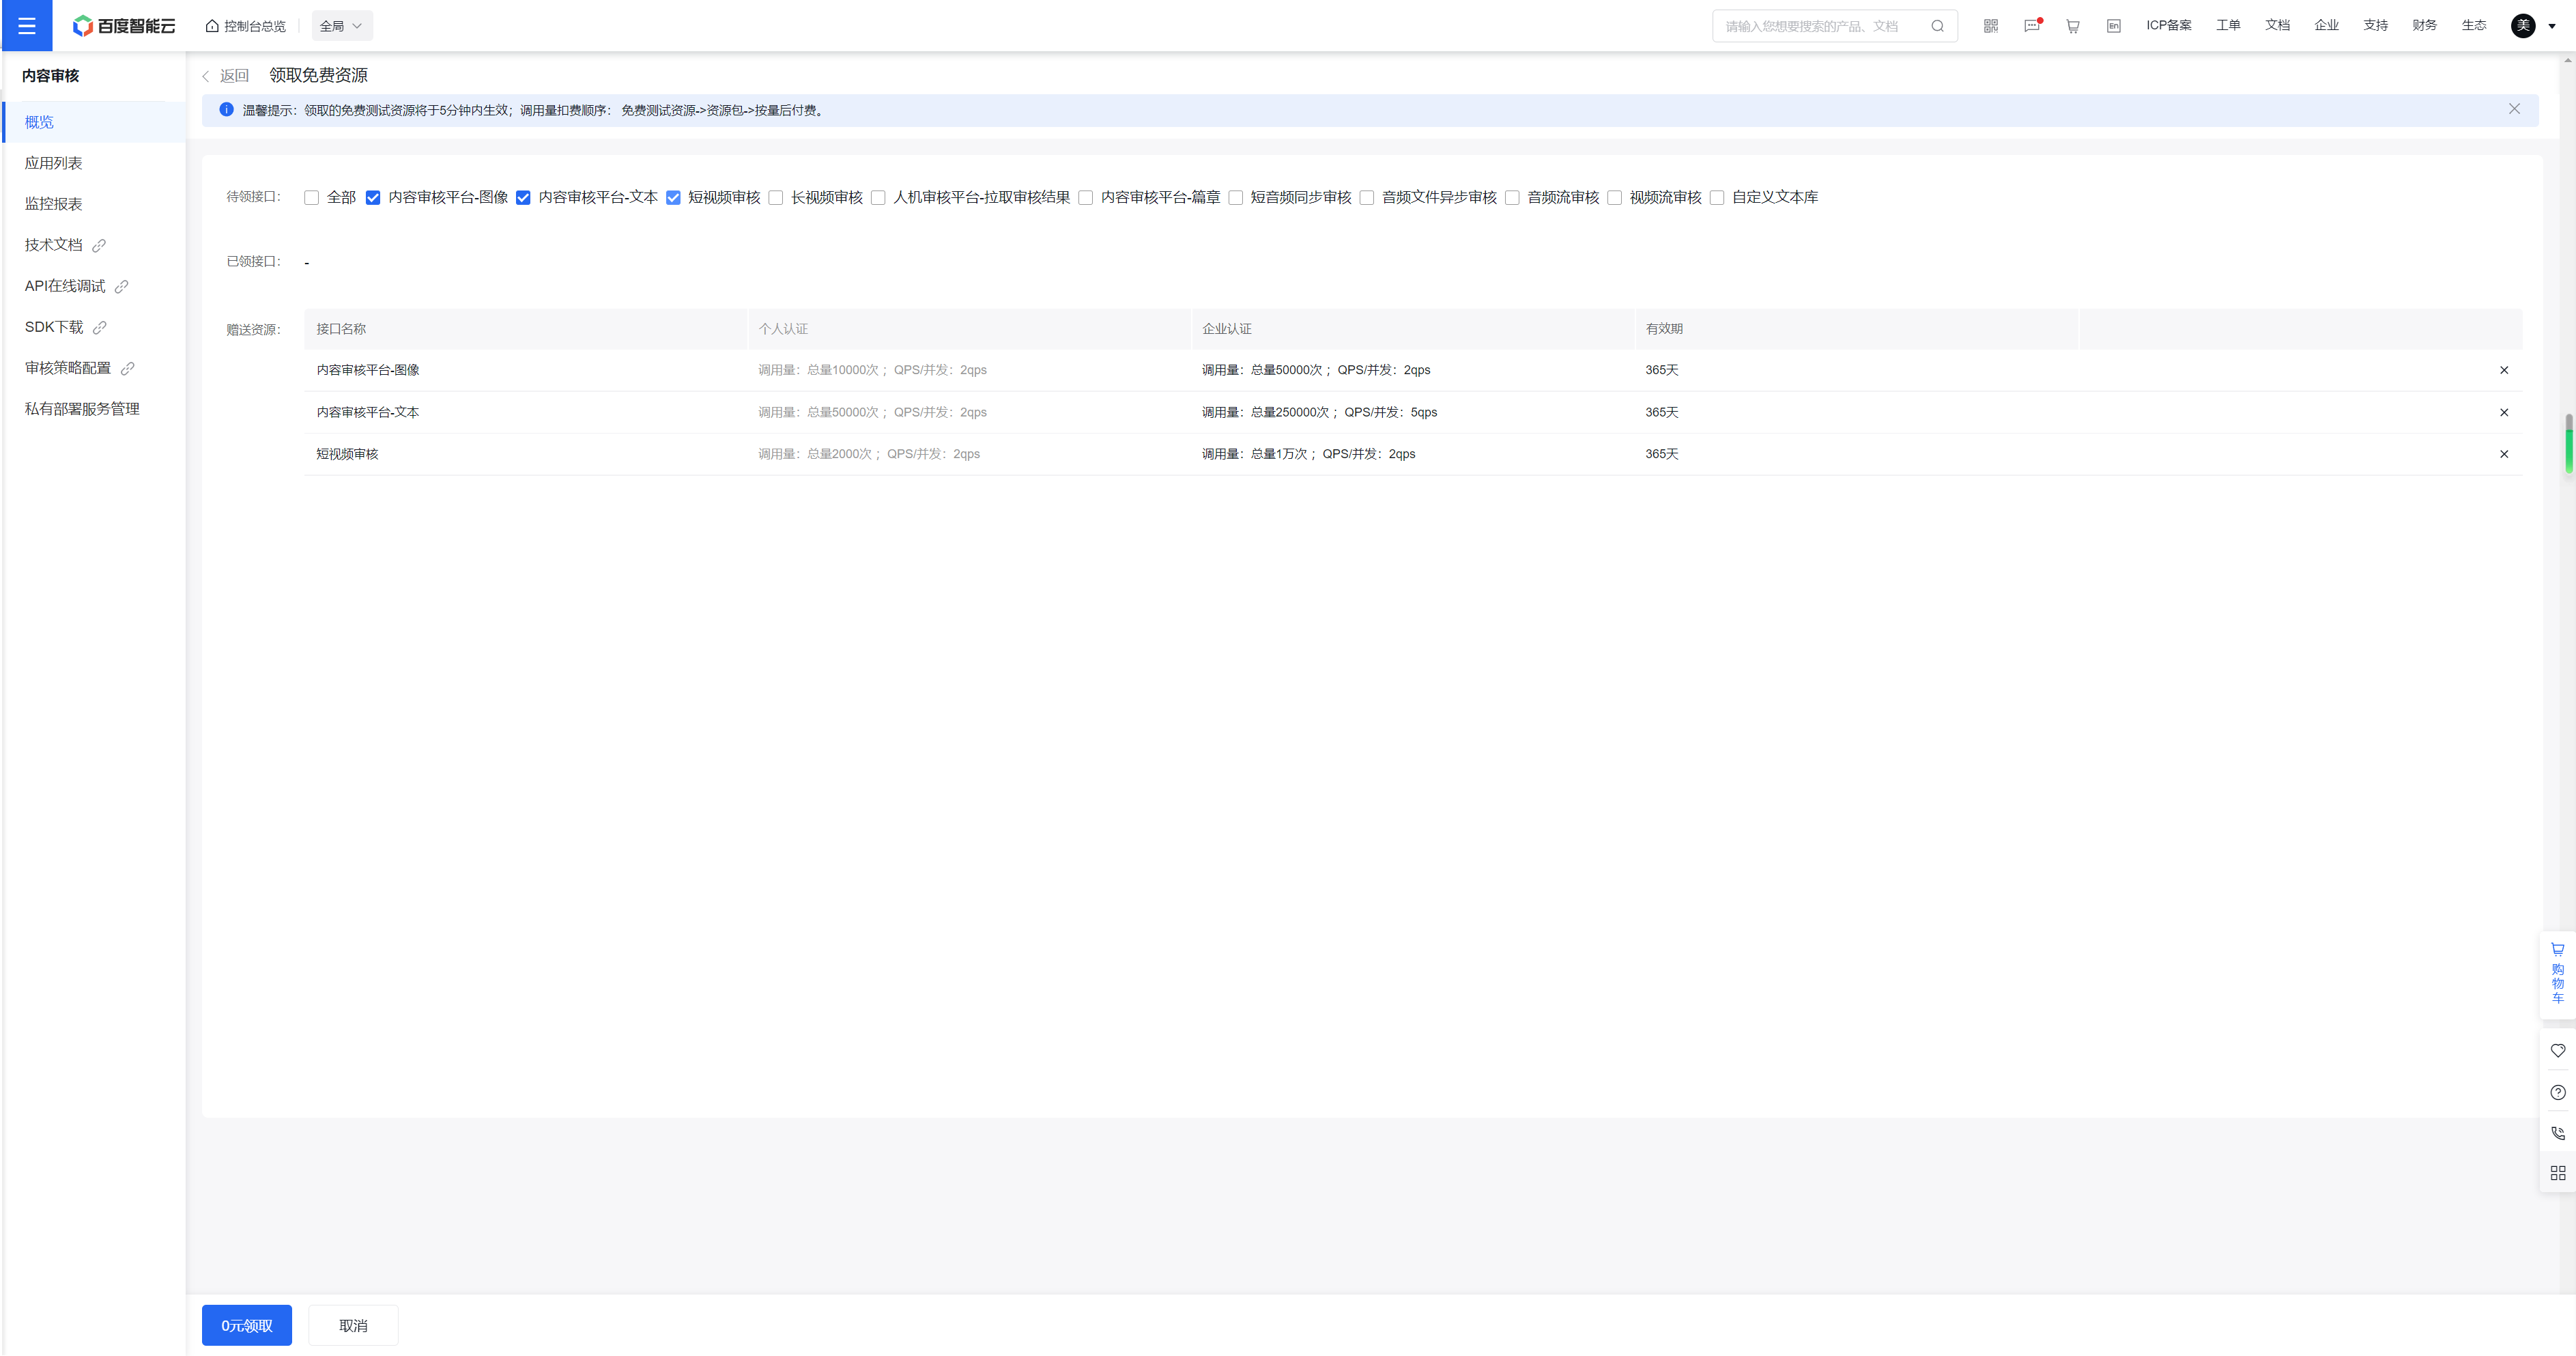
Task: Check 视频流审核 checkbox
Action: [1615, 198]
